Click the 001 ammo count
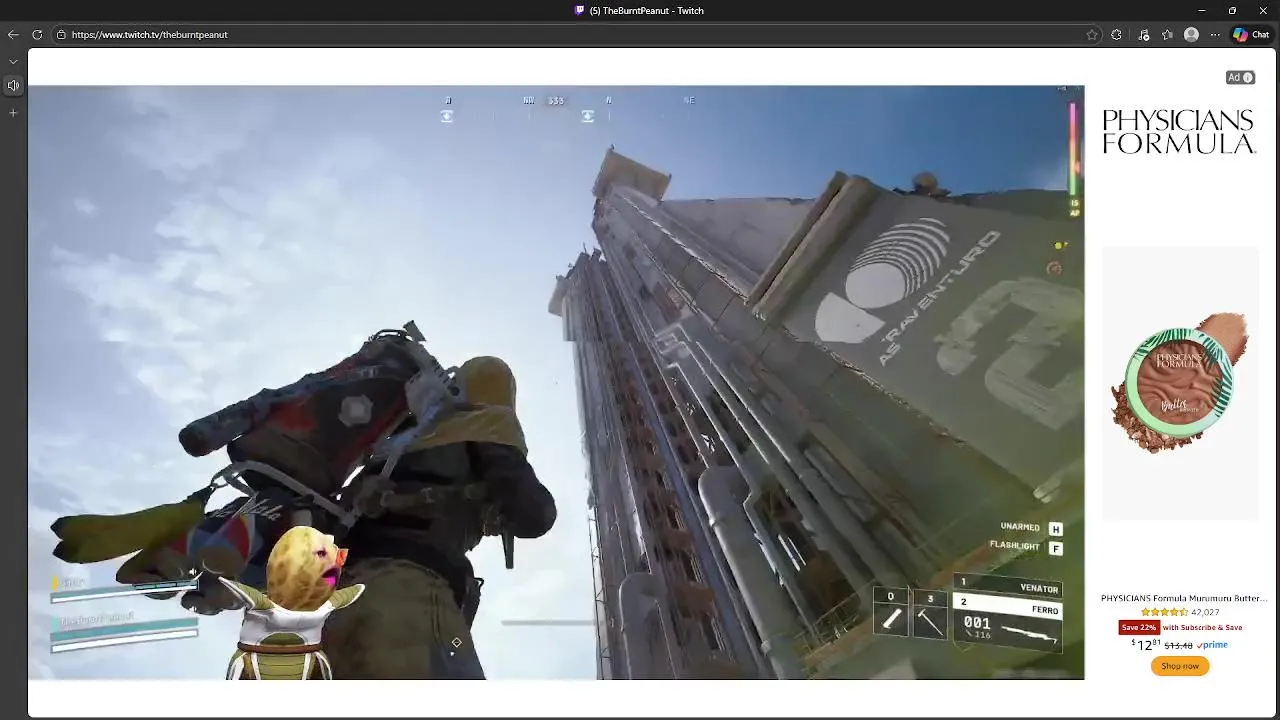The width and height of the screenshot is (1280, 720). 977,623
